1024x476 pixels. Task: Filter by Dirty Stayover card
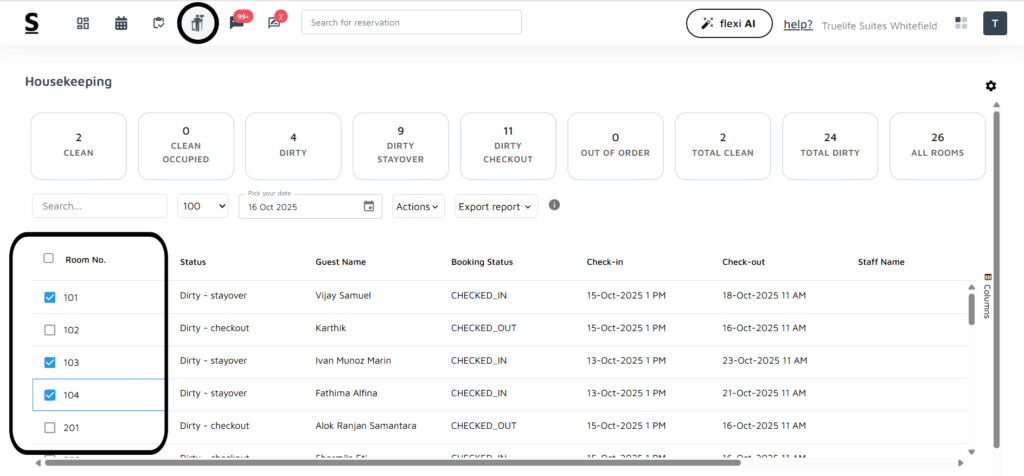click(x=400, y=146)
